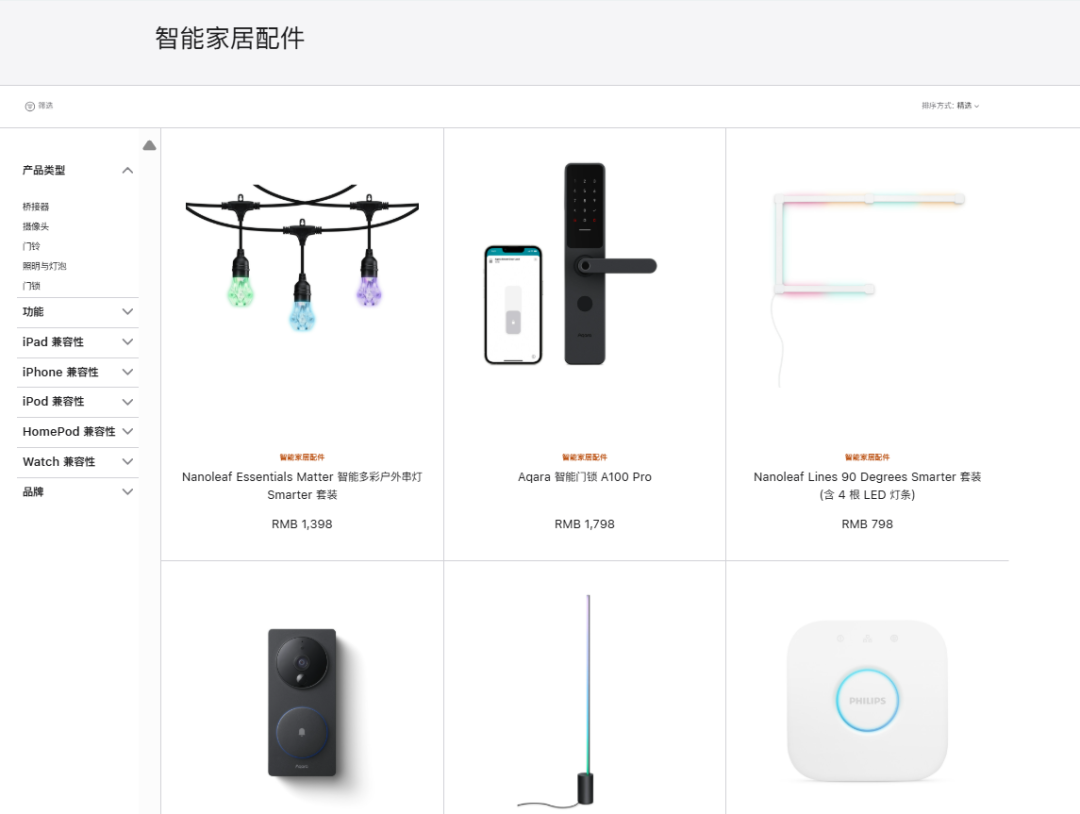Select the 门铃 category filter
The width and height of the screenshot is (1080, 814).
[31, 247]
